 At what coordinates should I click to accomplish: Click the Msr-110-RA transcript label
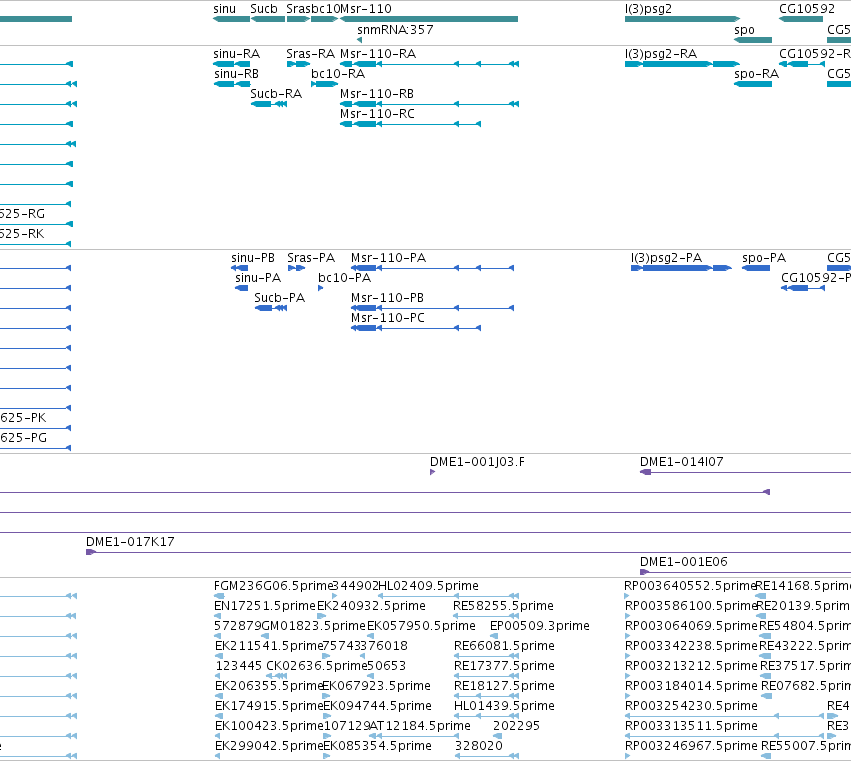(378, 54)
